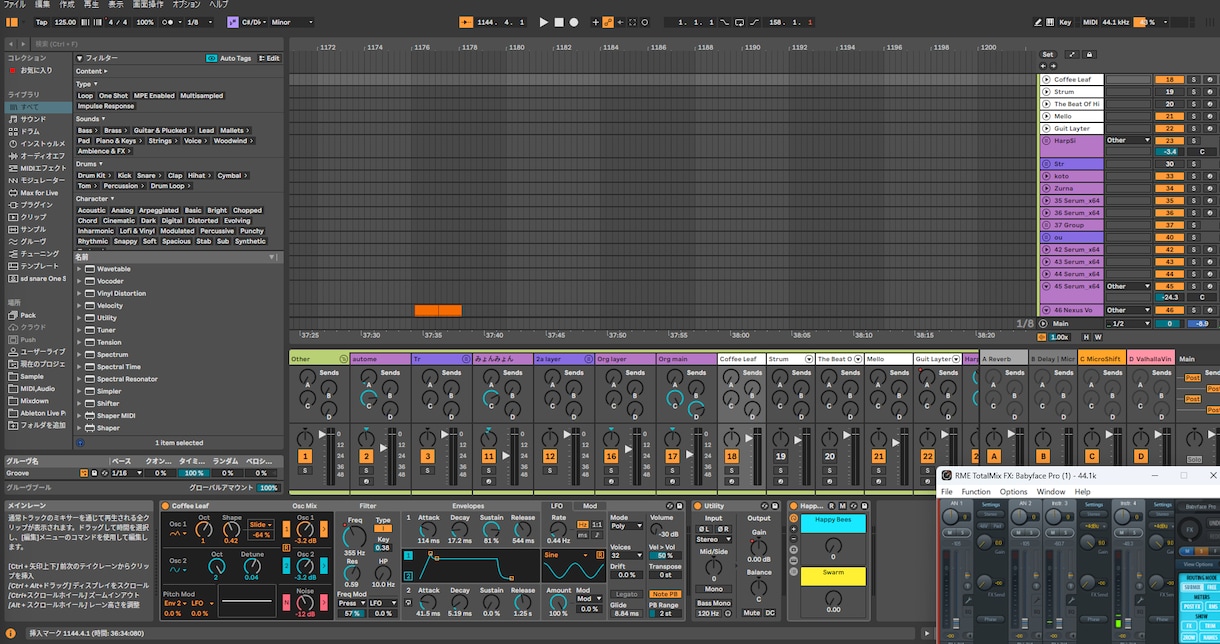Screen dimensions: 1220x644
Task: Click the Tap tempo button
Action: [41, 22]
